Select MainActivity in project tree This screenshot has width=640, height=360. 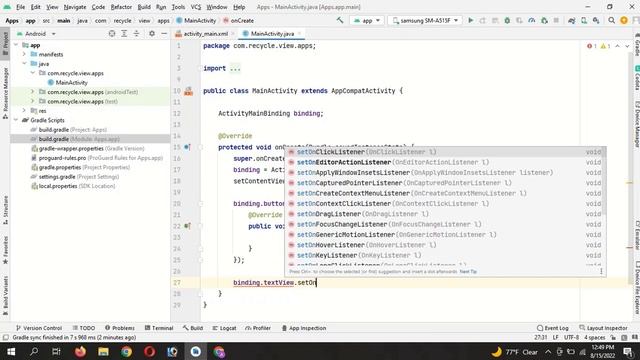68,82
